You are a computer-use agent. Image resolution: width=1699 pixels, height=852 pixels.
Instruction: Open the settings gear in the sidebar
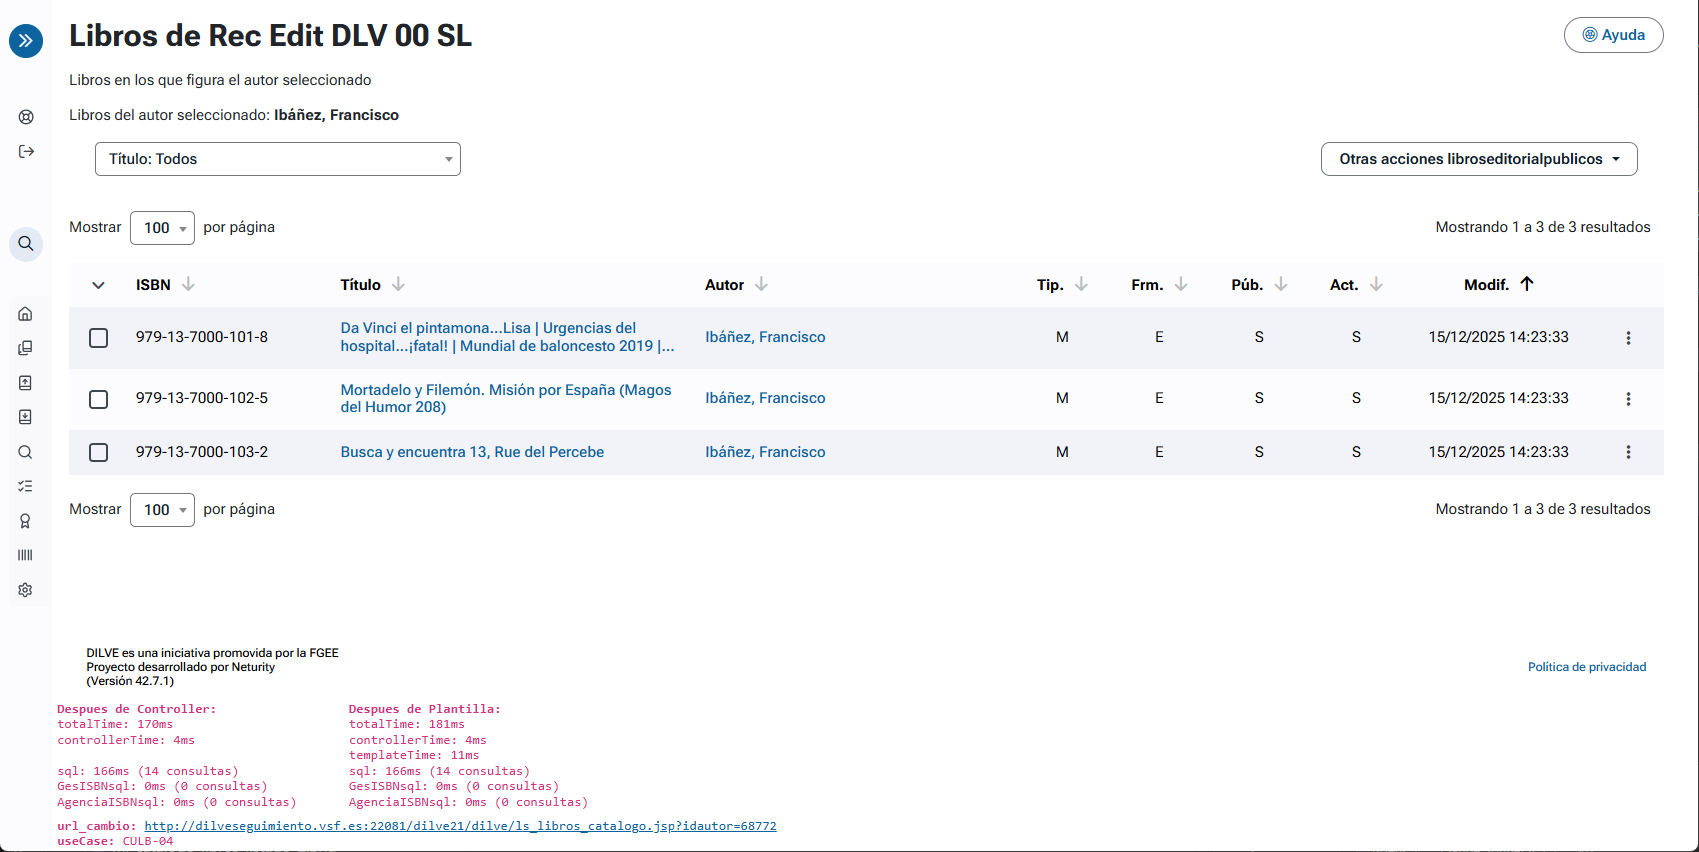(x=26, y=590)
